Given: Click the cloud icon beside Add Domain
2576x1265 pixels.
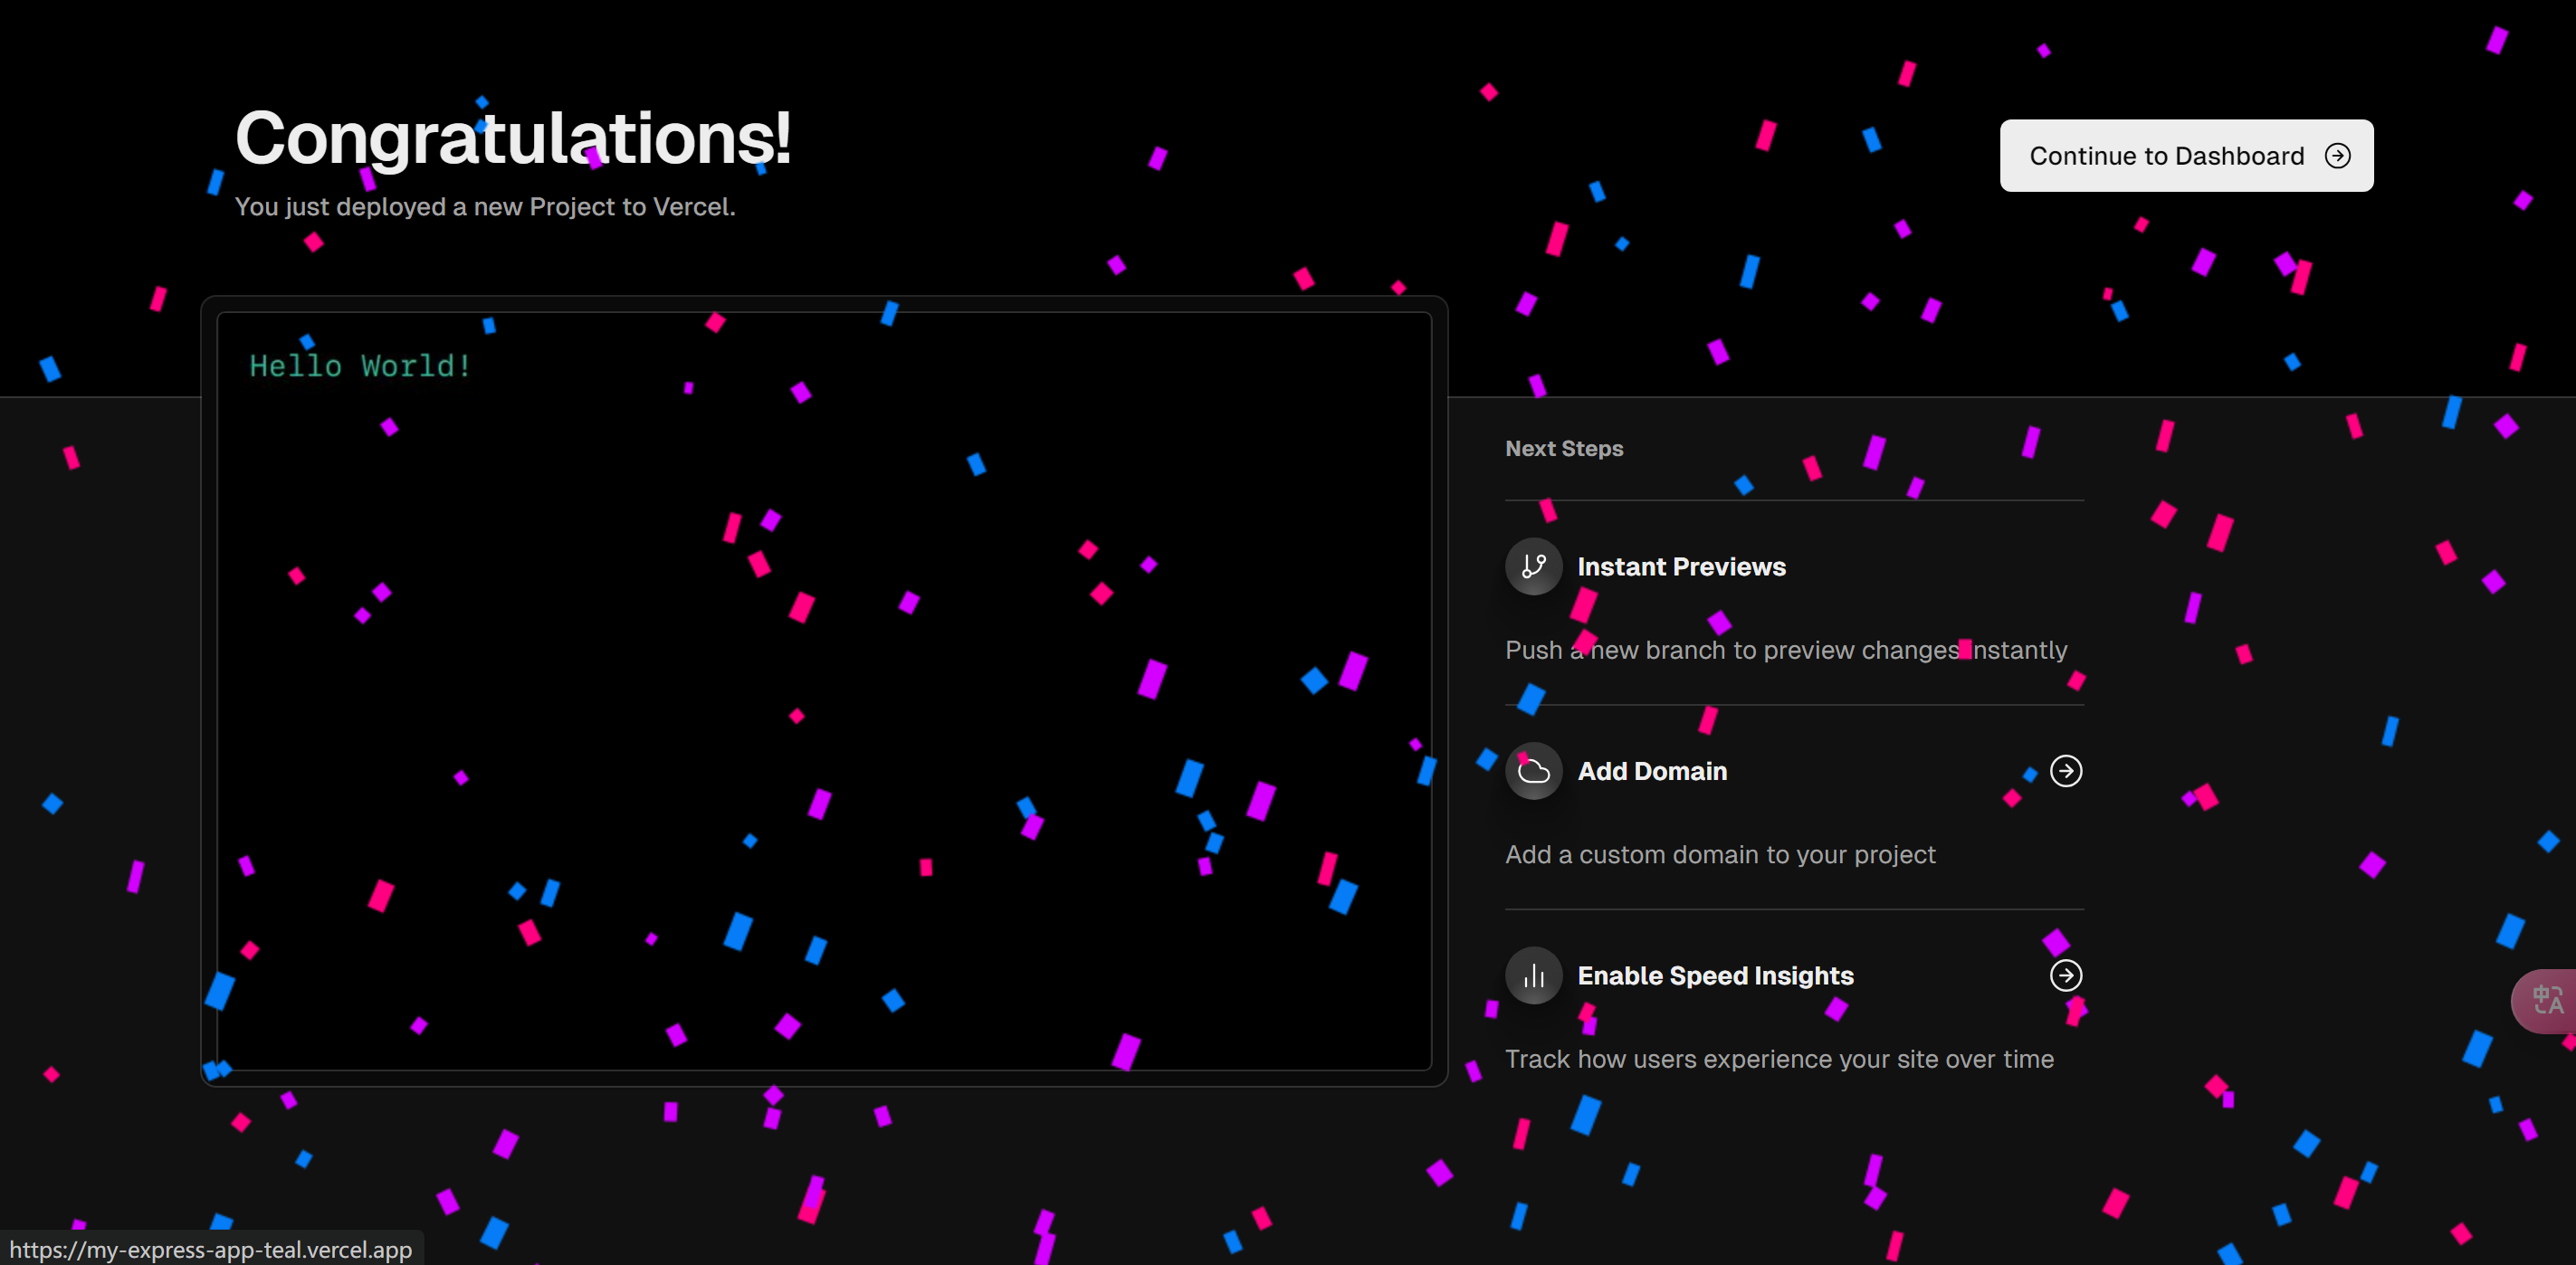Looking at the screenshot, I should 1533,771.
